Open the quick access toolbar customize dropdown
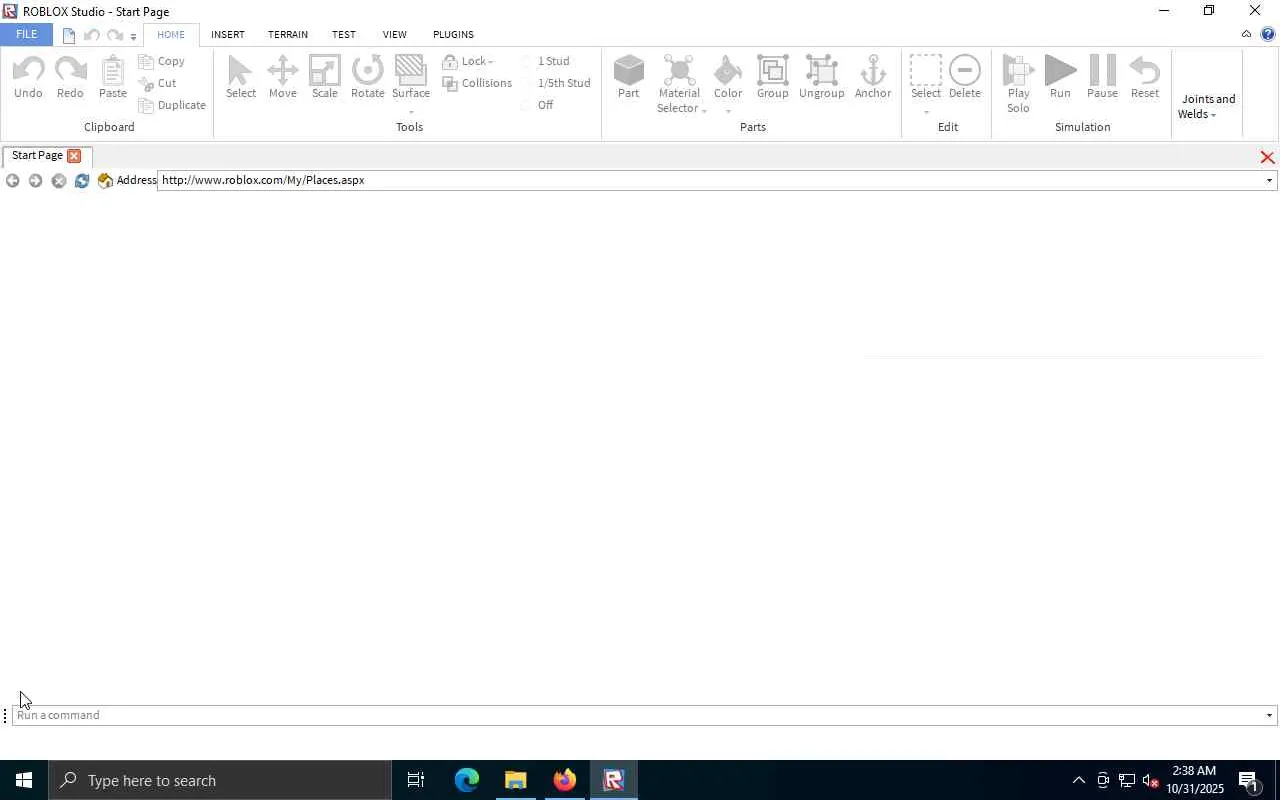 tap(133, 37)
